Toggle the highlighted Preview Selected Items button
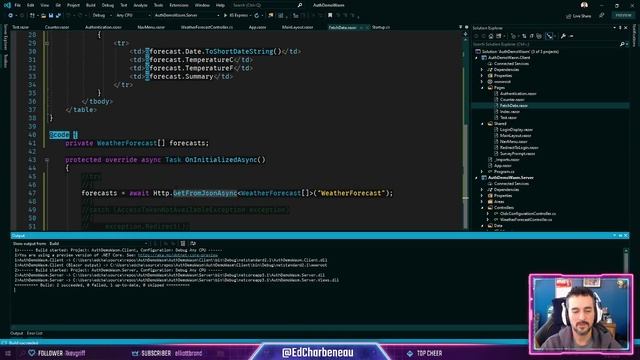 point(549,36)
